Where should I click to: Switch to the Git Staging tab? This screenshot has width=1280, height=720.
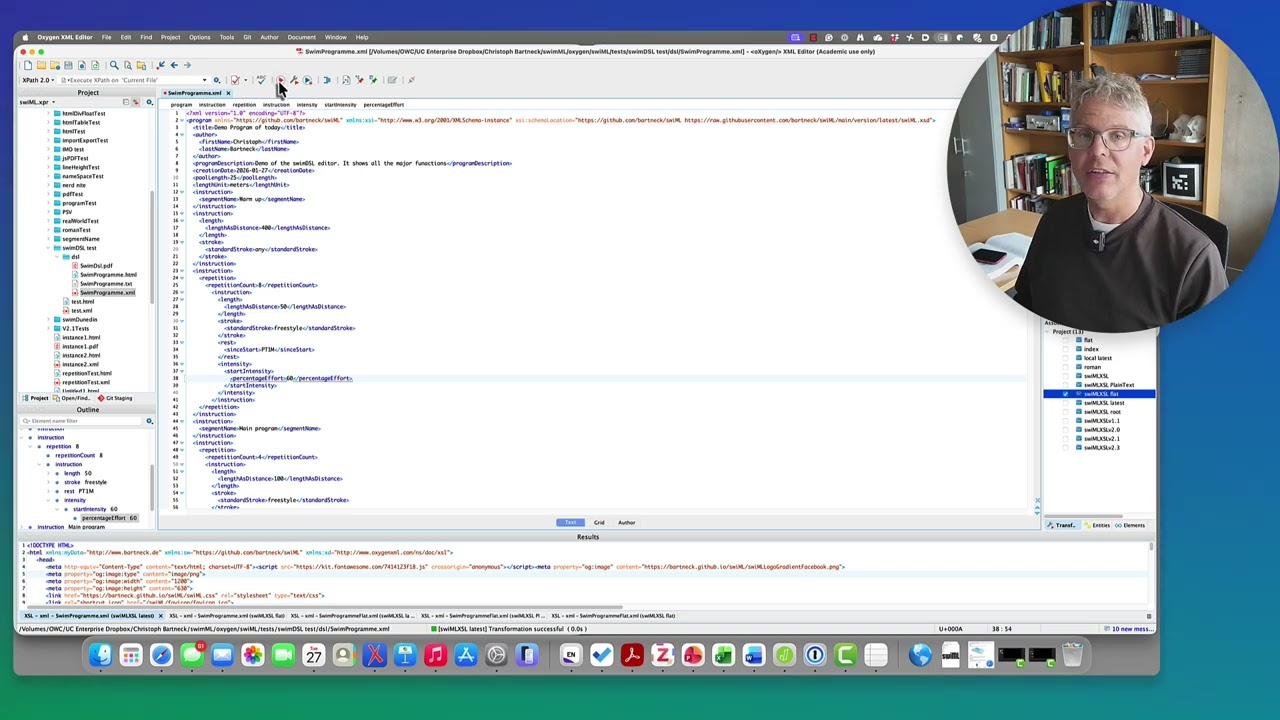point(114,398)
